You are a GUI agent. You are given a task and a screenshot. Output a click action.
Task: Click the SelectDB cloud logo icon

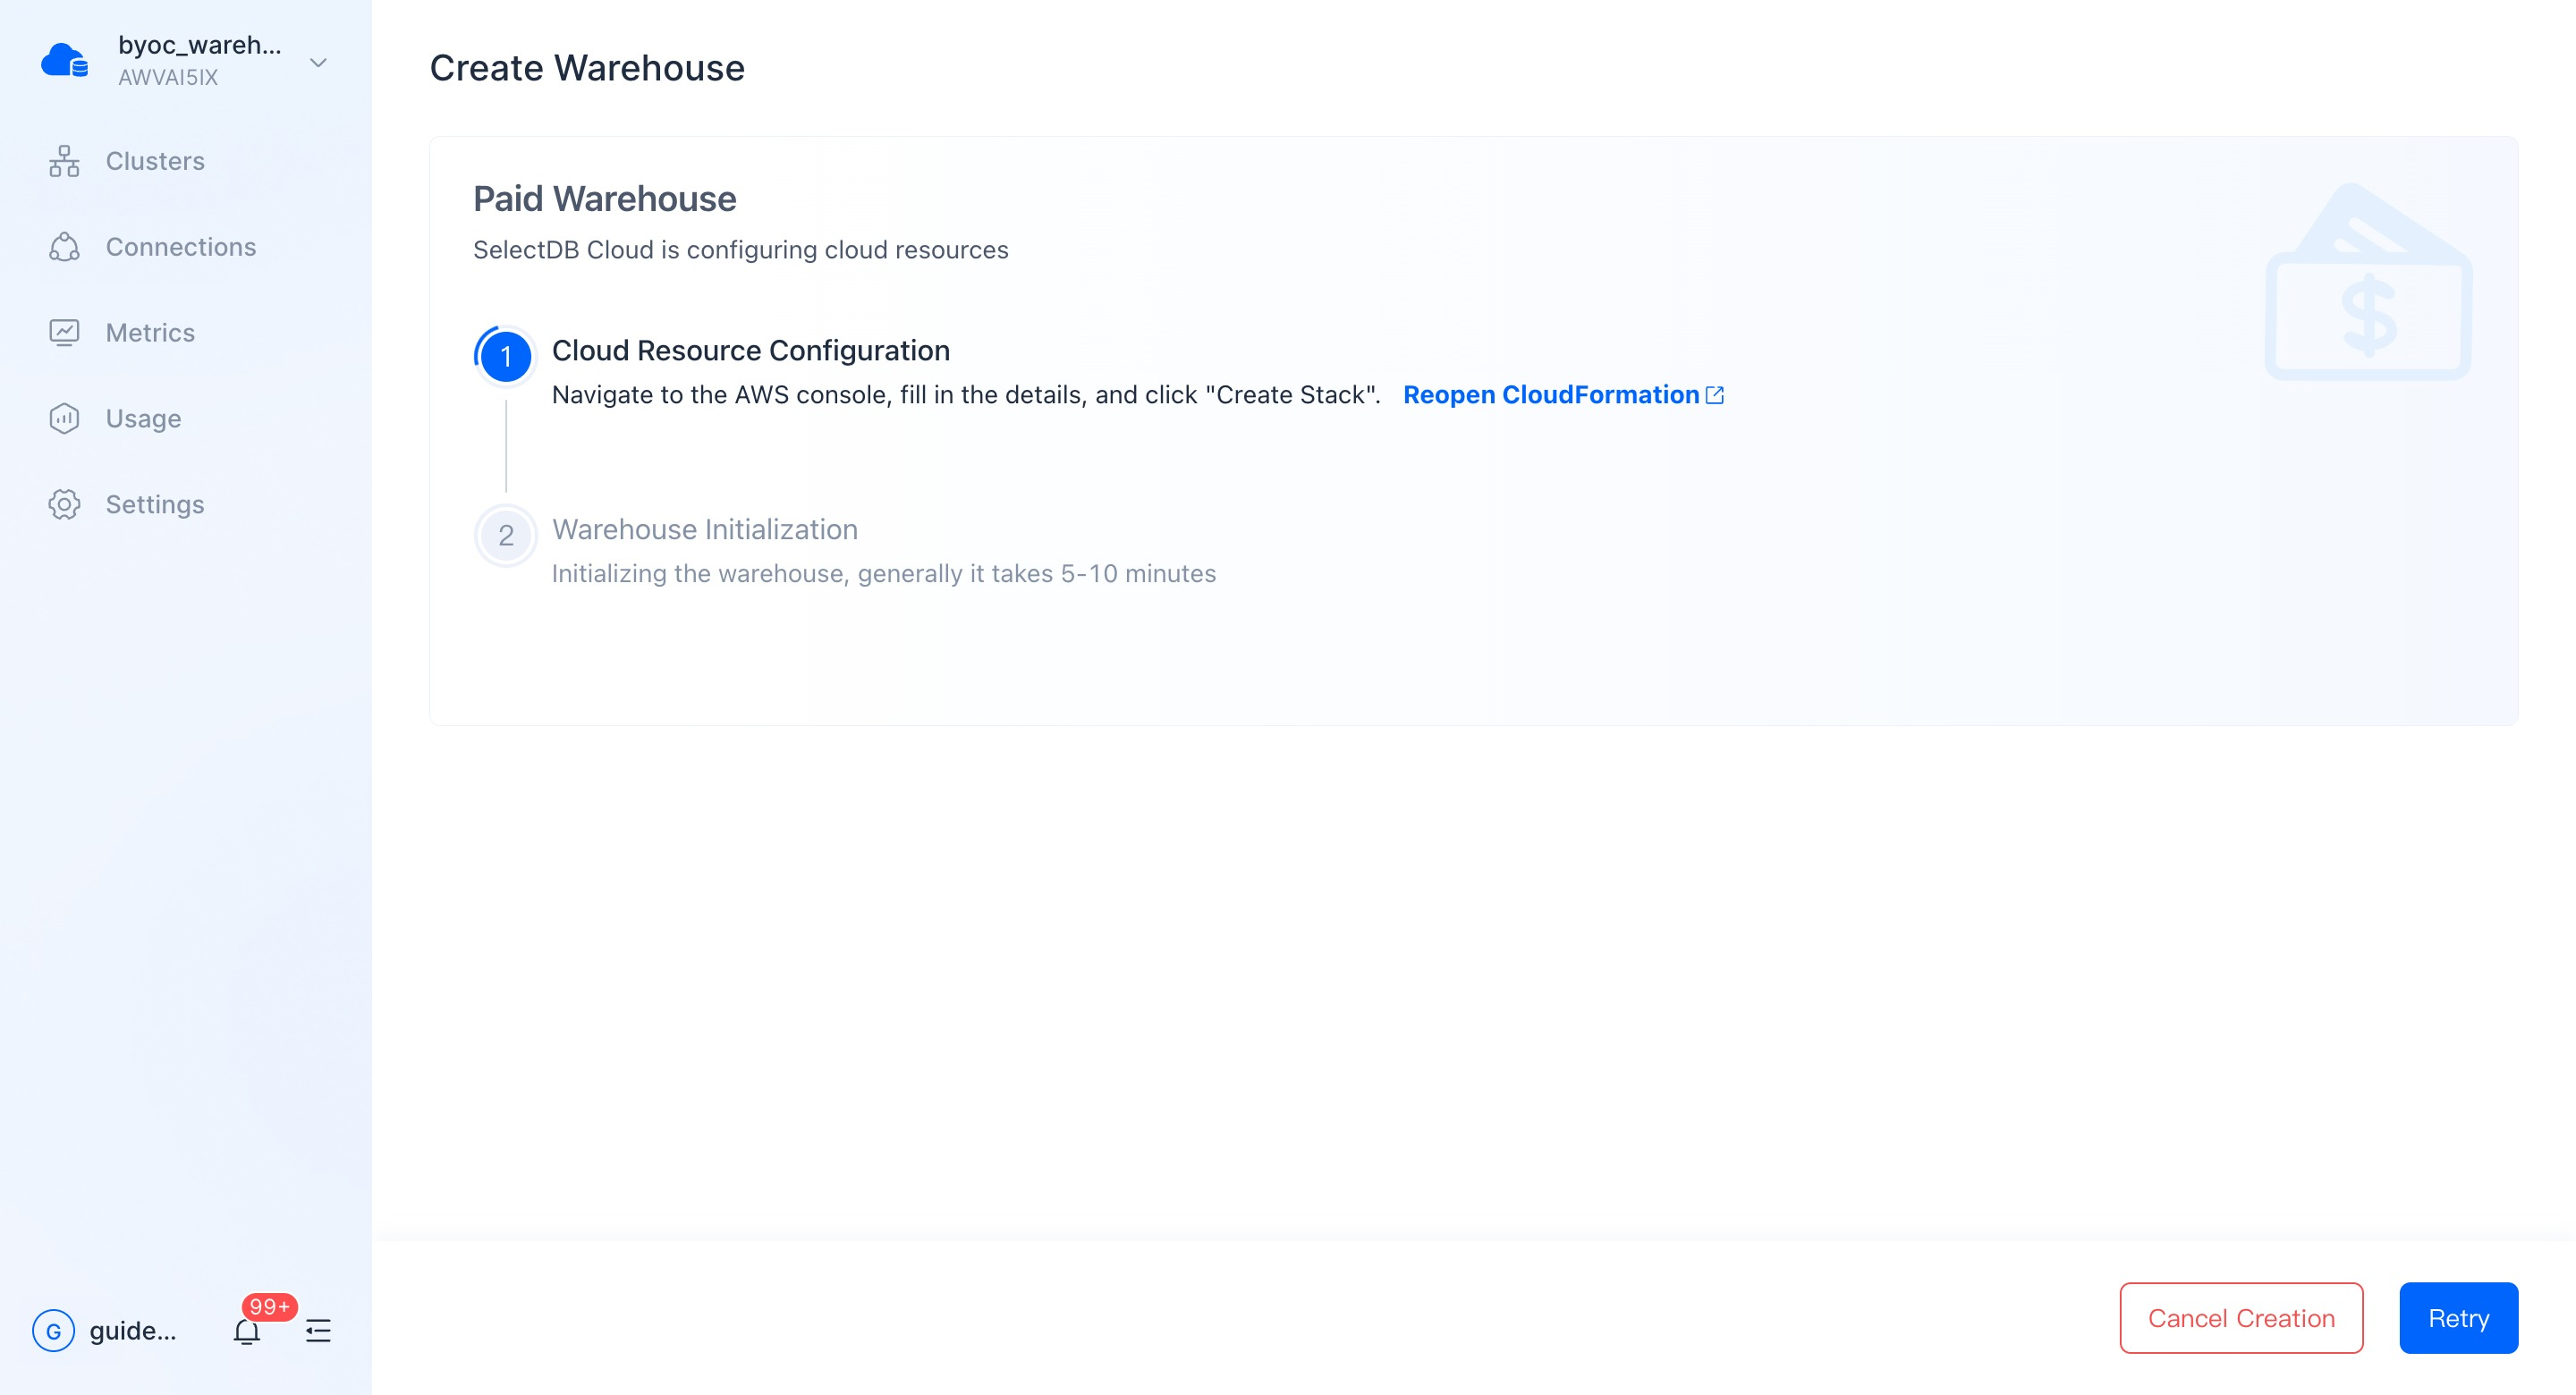pyautogui.click(x=65, y=61)
